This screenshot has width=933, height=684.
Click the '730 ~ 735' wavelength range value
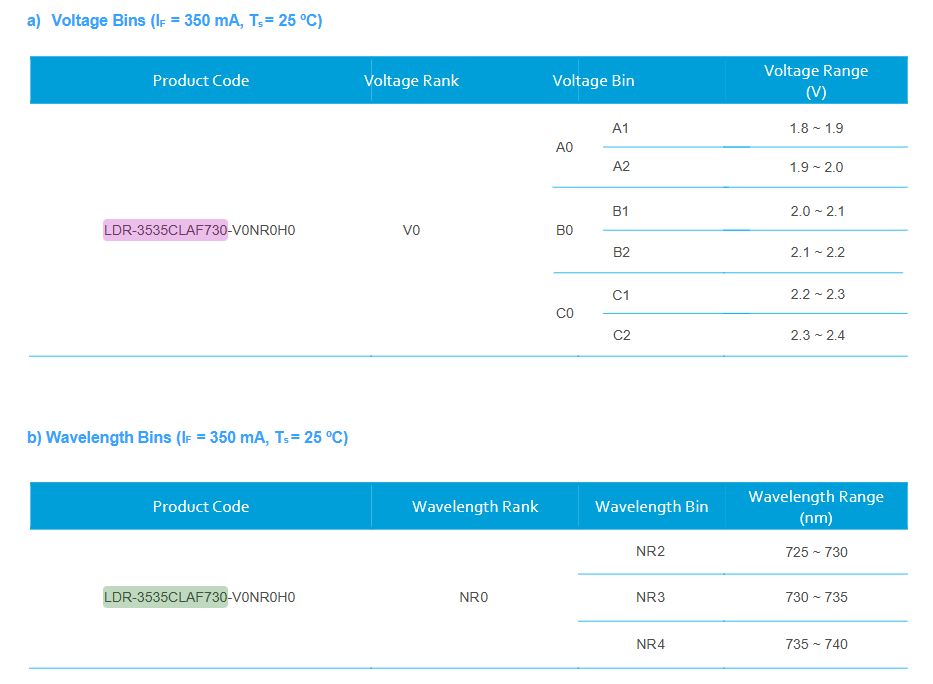(816, 597)
